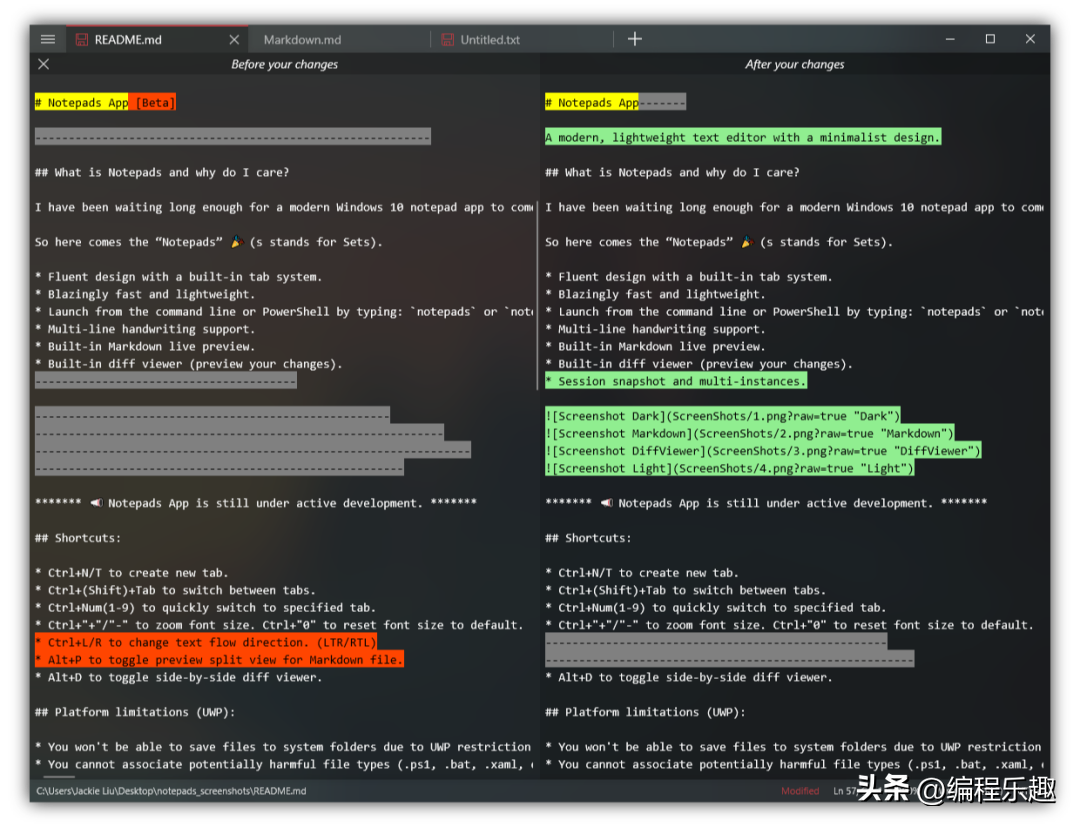
Task: Click the added 'Screenshot Dark' line
Action: (x=723, y=416)
